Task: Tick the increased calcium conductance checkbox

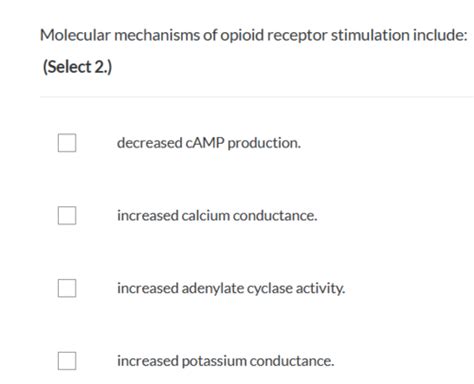Action: (x=67, y=216)
